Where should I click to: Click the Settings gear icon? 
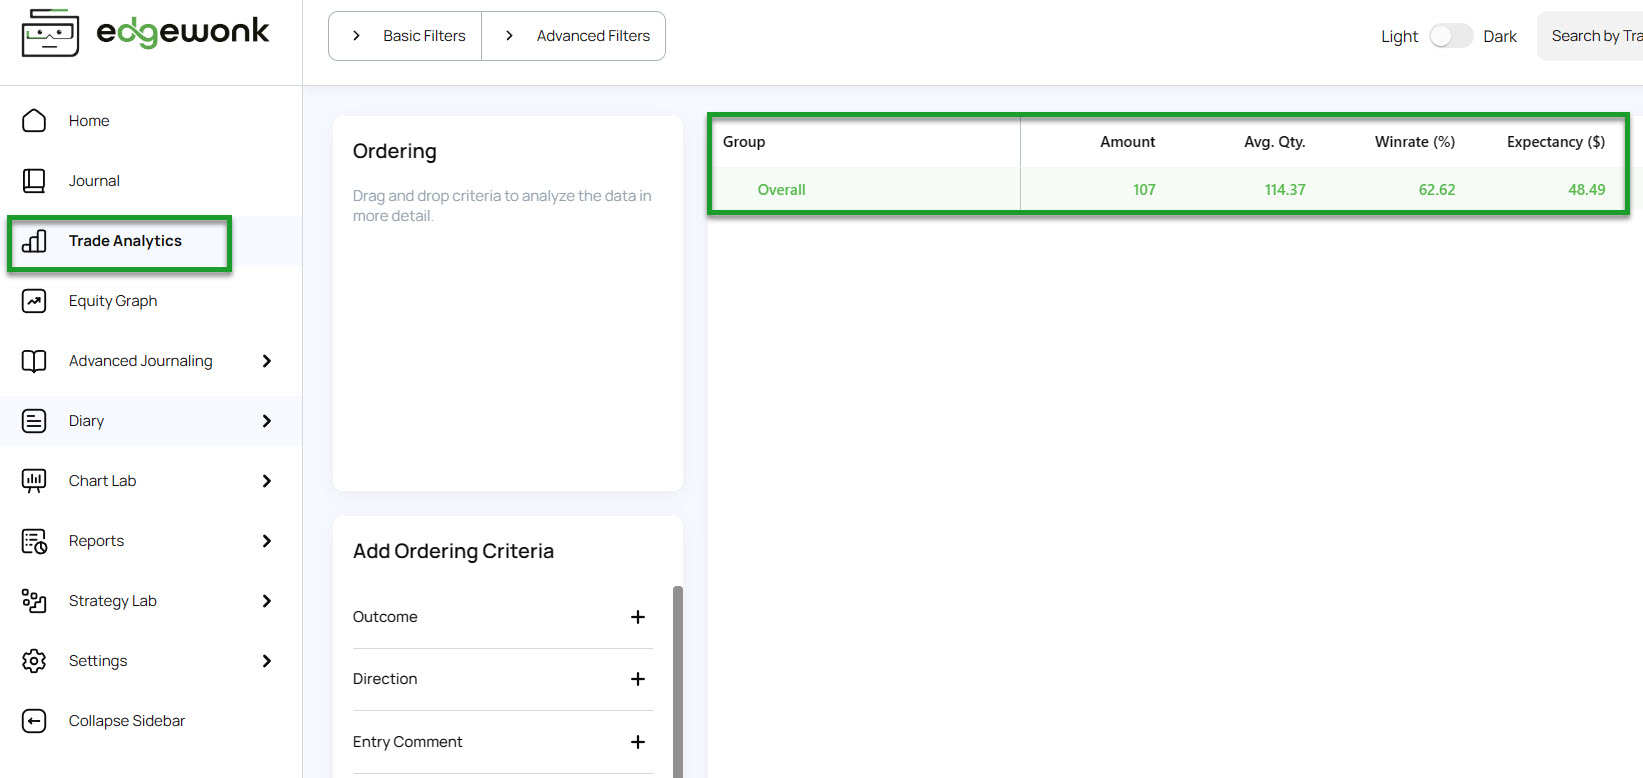point(34,661)
